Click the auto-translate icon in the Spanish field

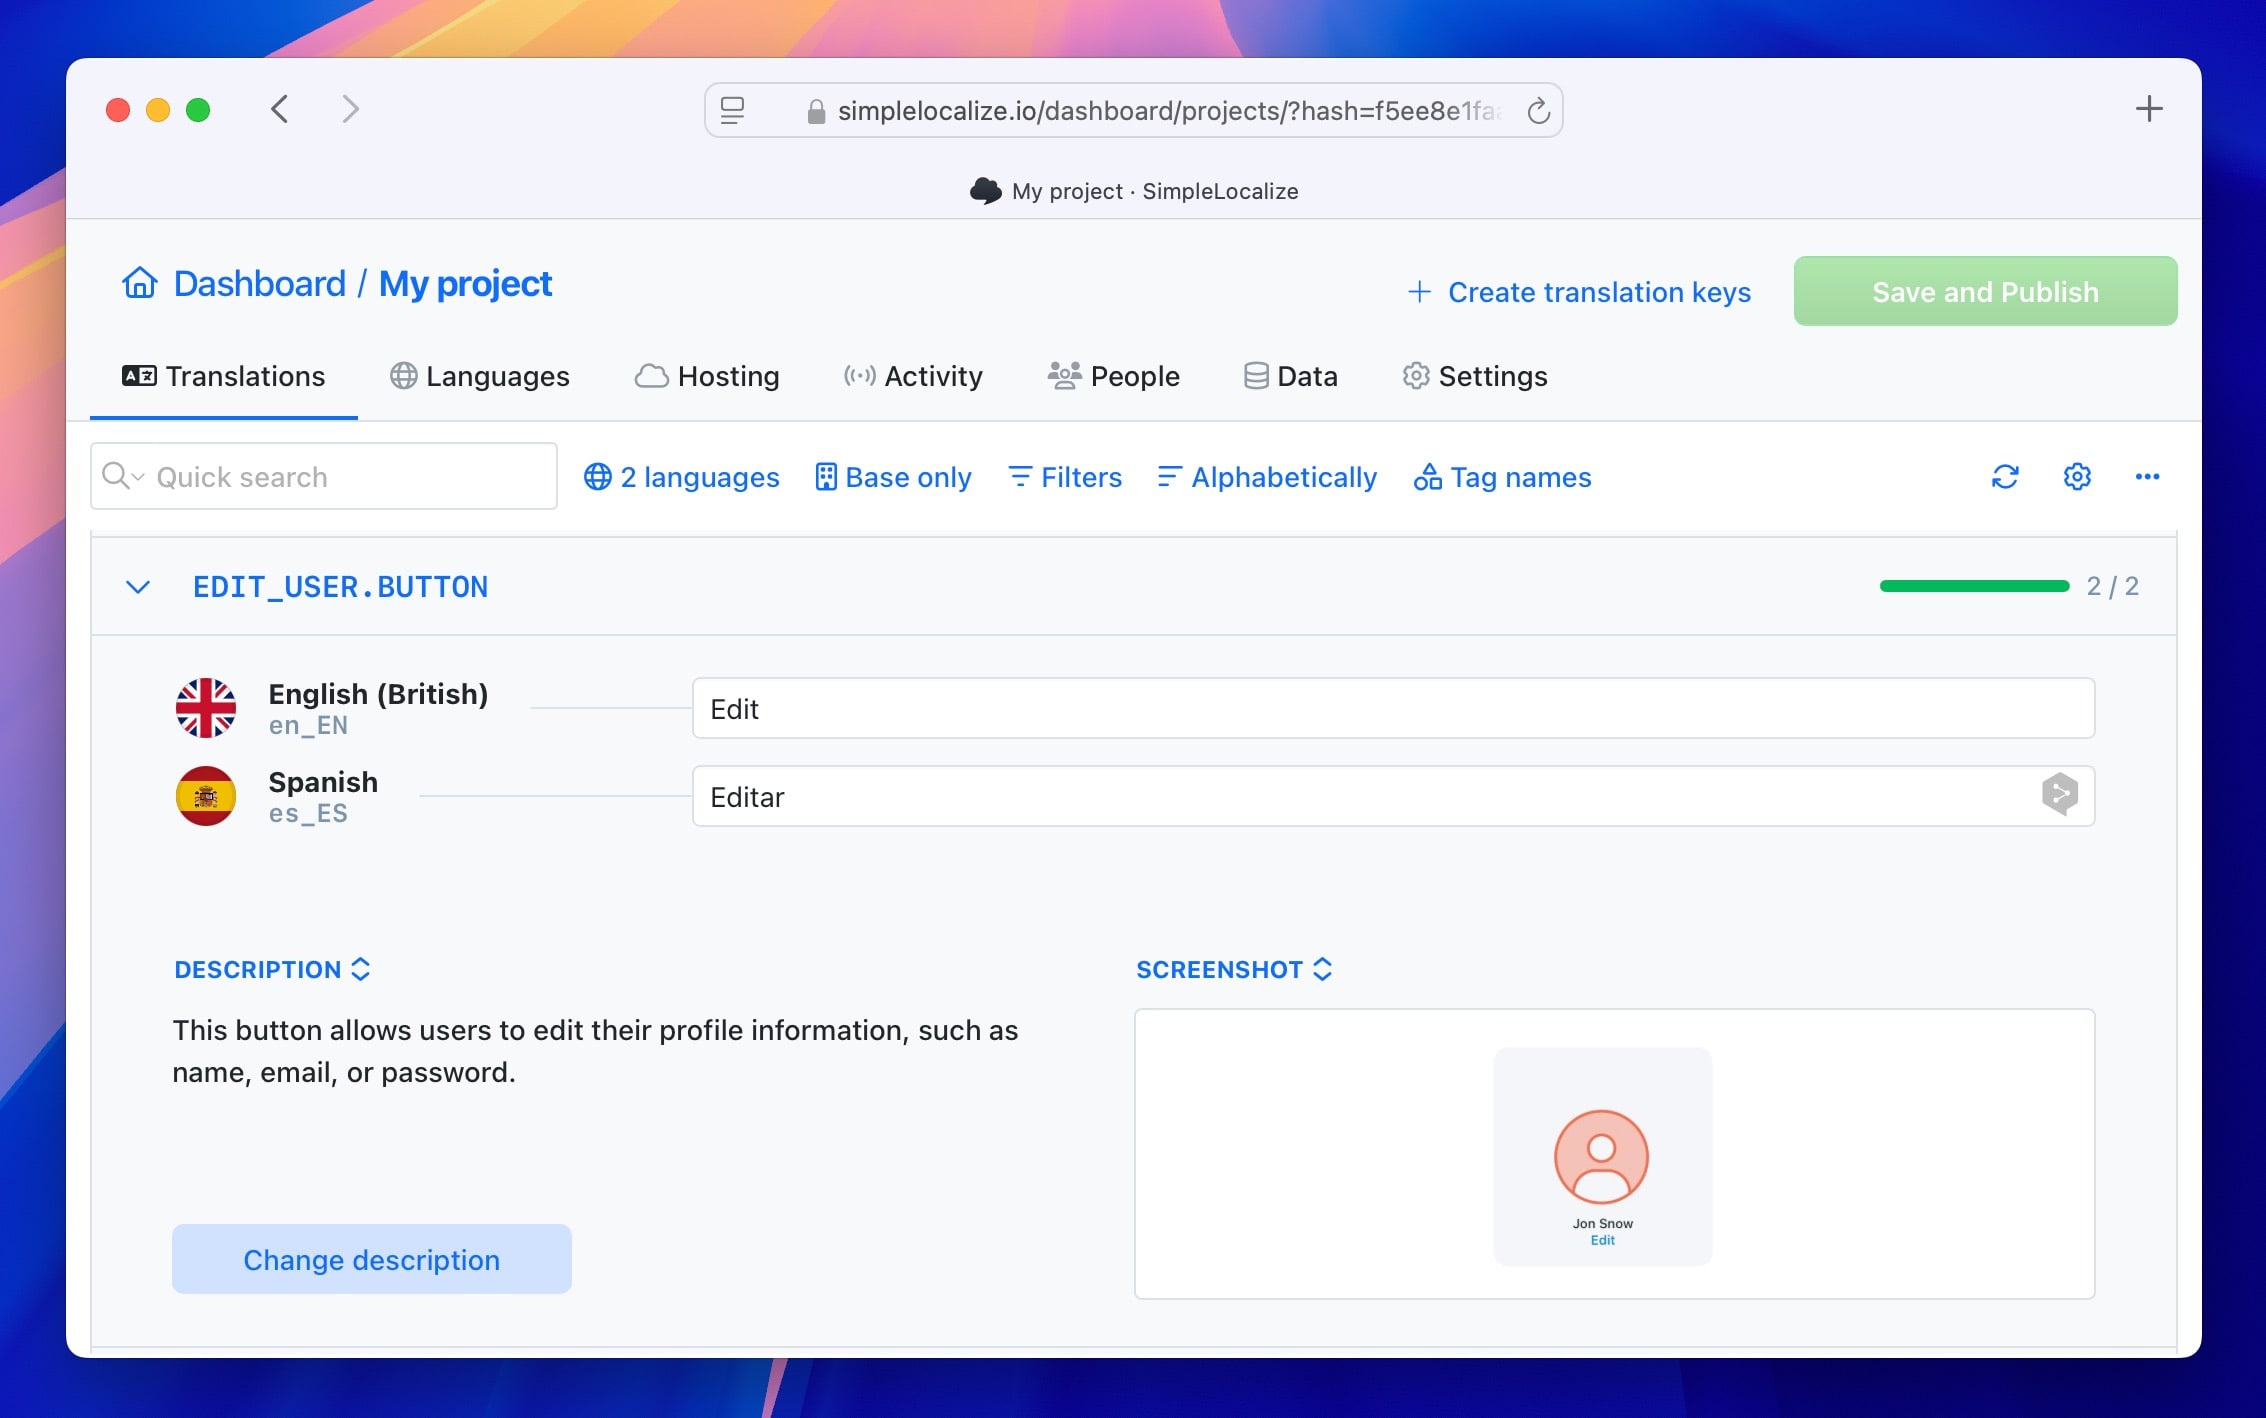point(2059,795)
